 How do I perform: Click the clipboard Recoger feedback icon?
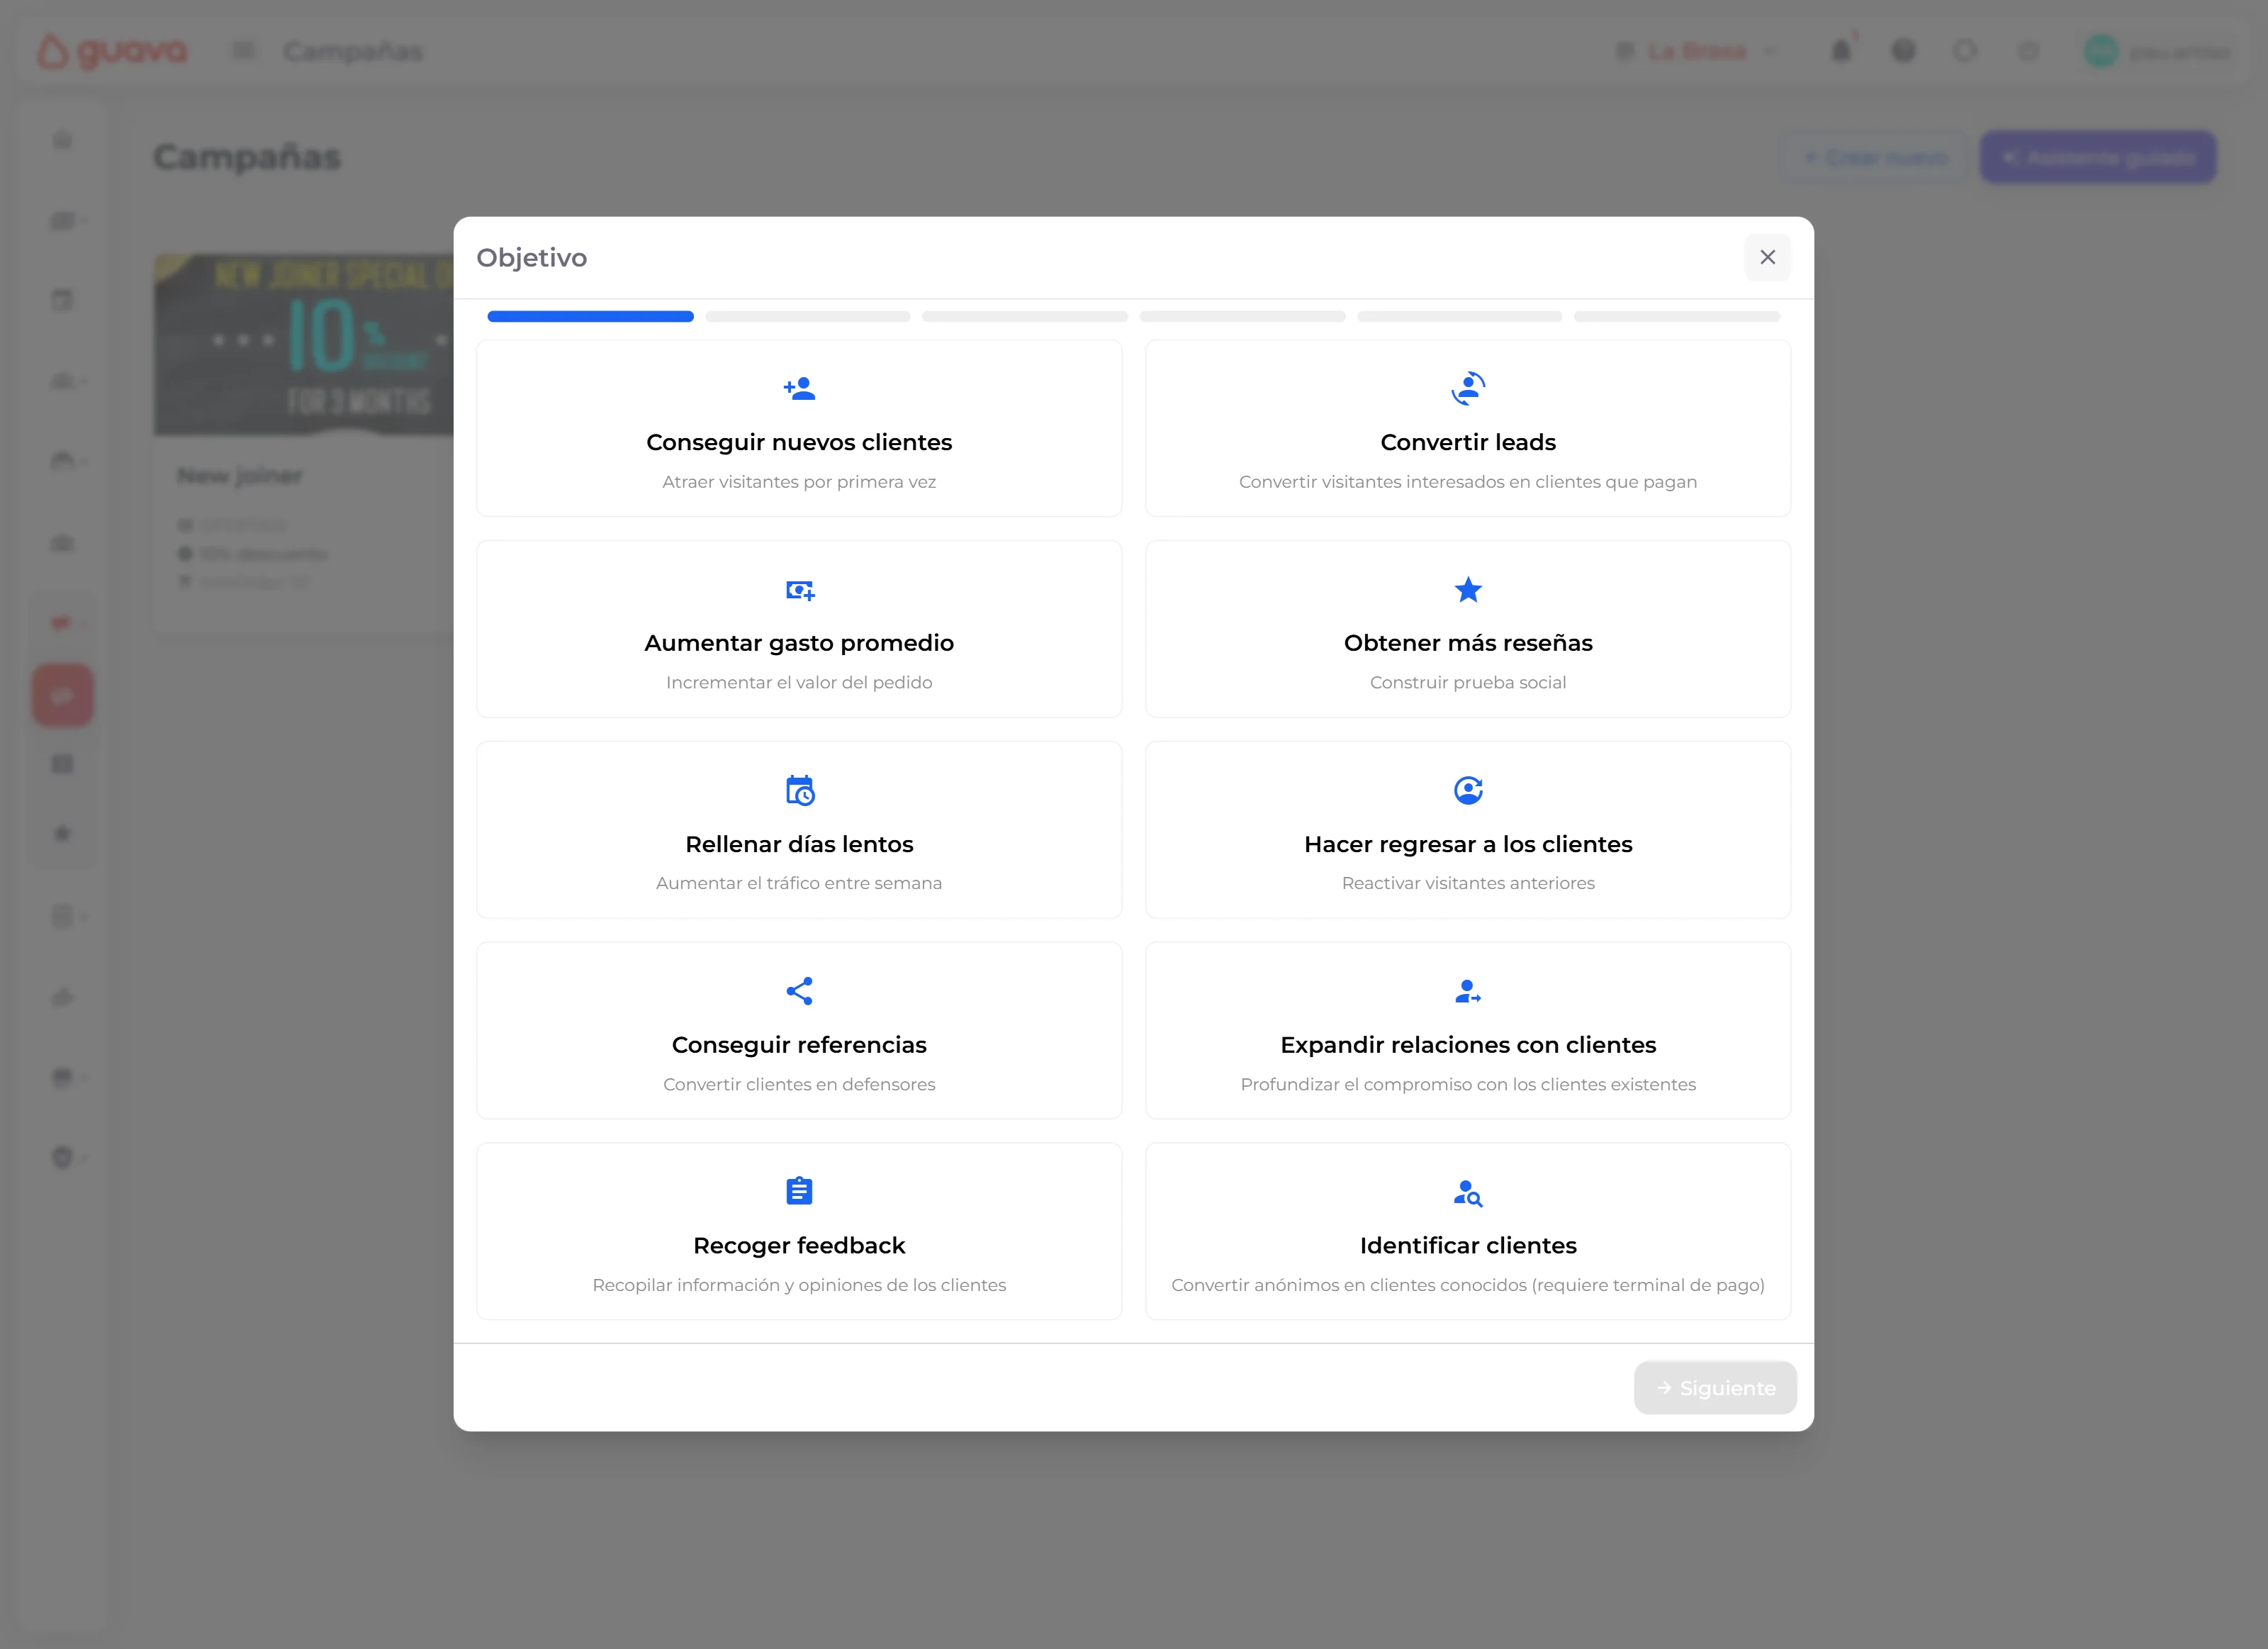coord(799,1191)
